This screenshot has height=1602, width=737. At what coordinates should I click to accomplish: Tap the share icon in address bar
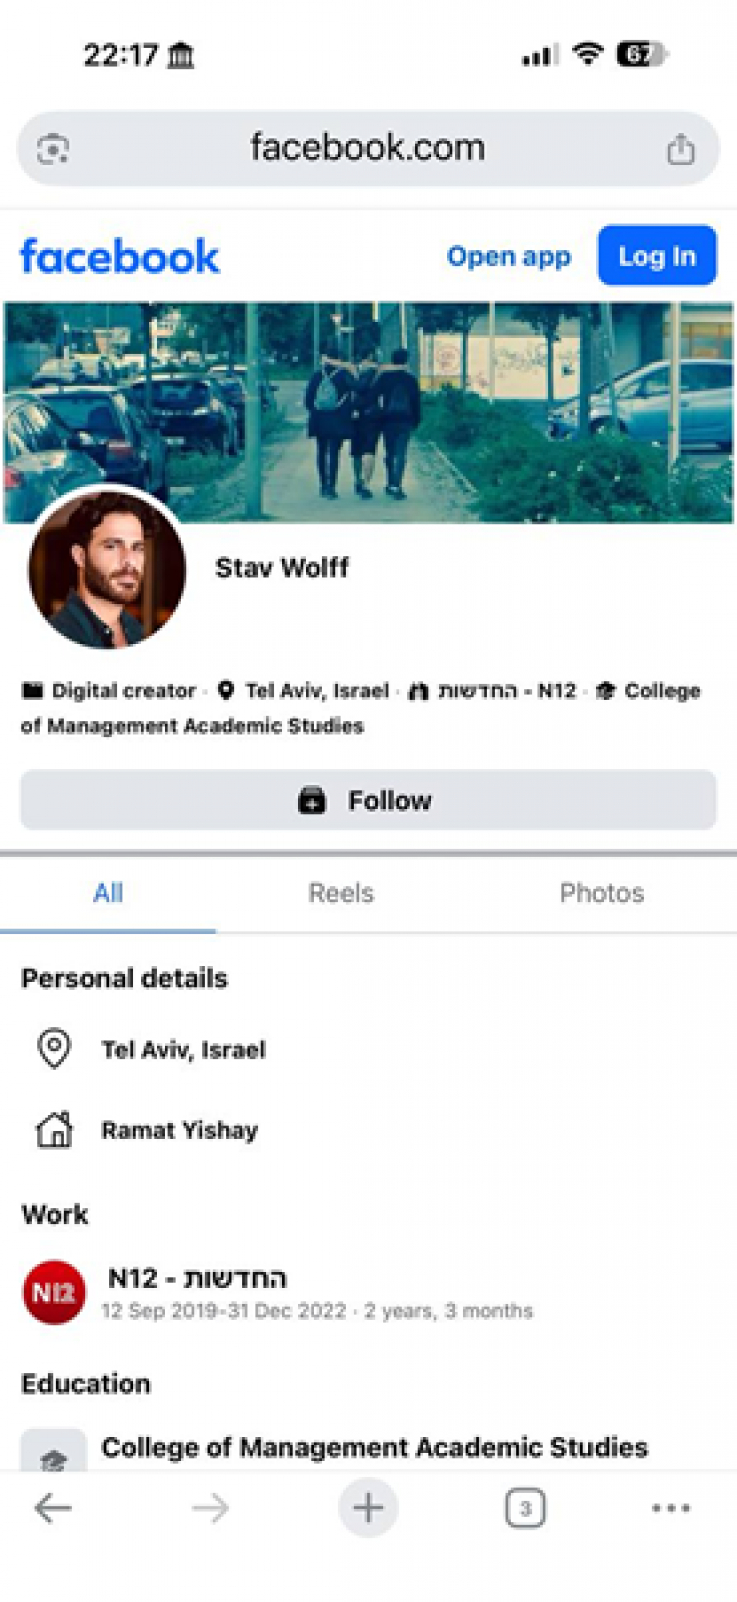[x=680, y=149]
